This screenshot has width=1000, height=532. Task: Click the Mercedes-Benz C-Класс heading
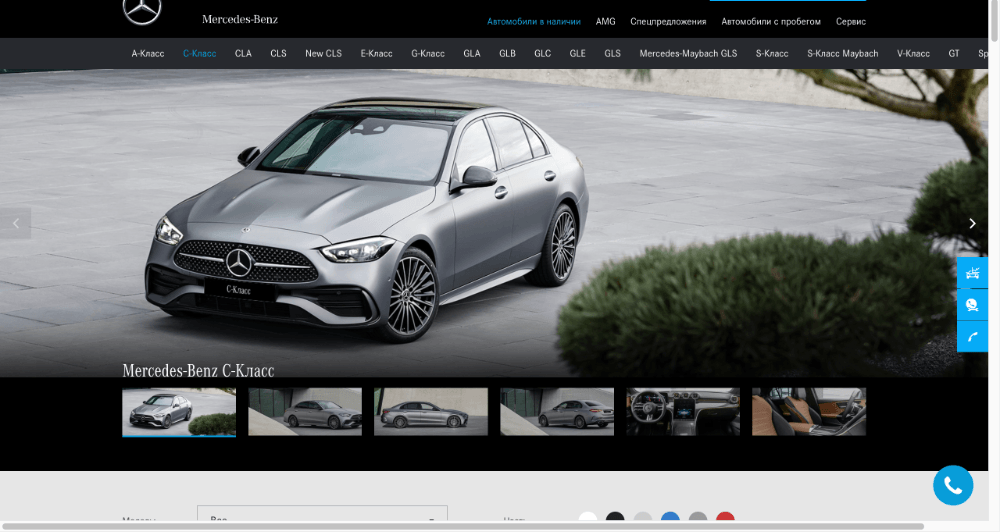198,371
